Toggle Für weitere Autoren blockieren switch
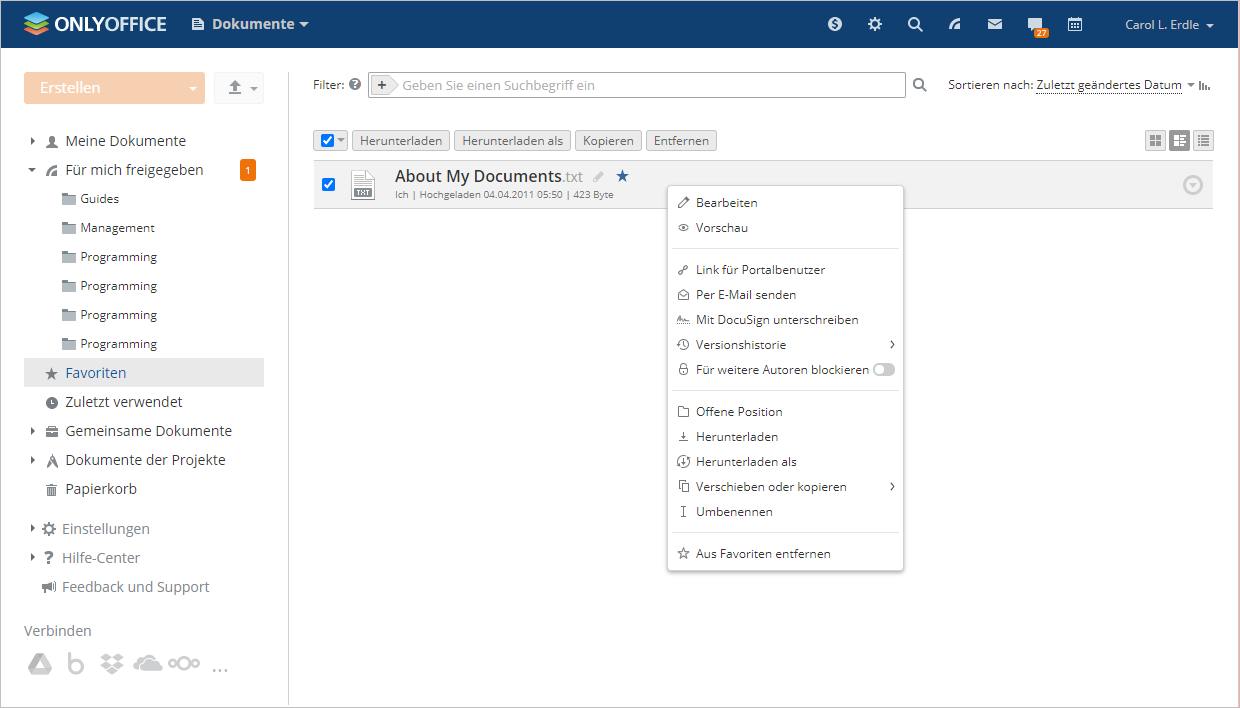 tap(883, 370)
